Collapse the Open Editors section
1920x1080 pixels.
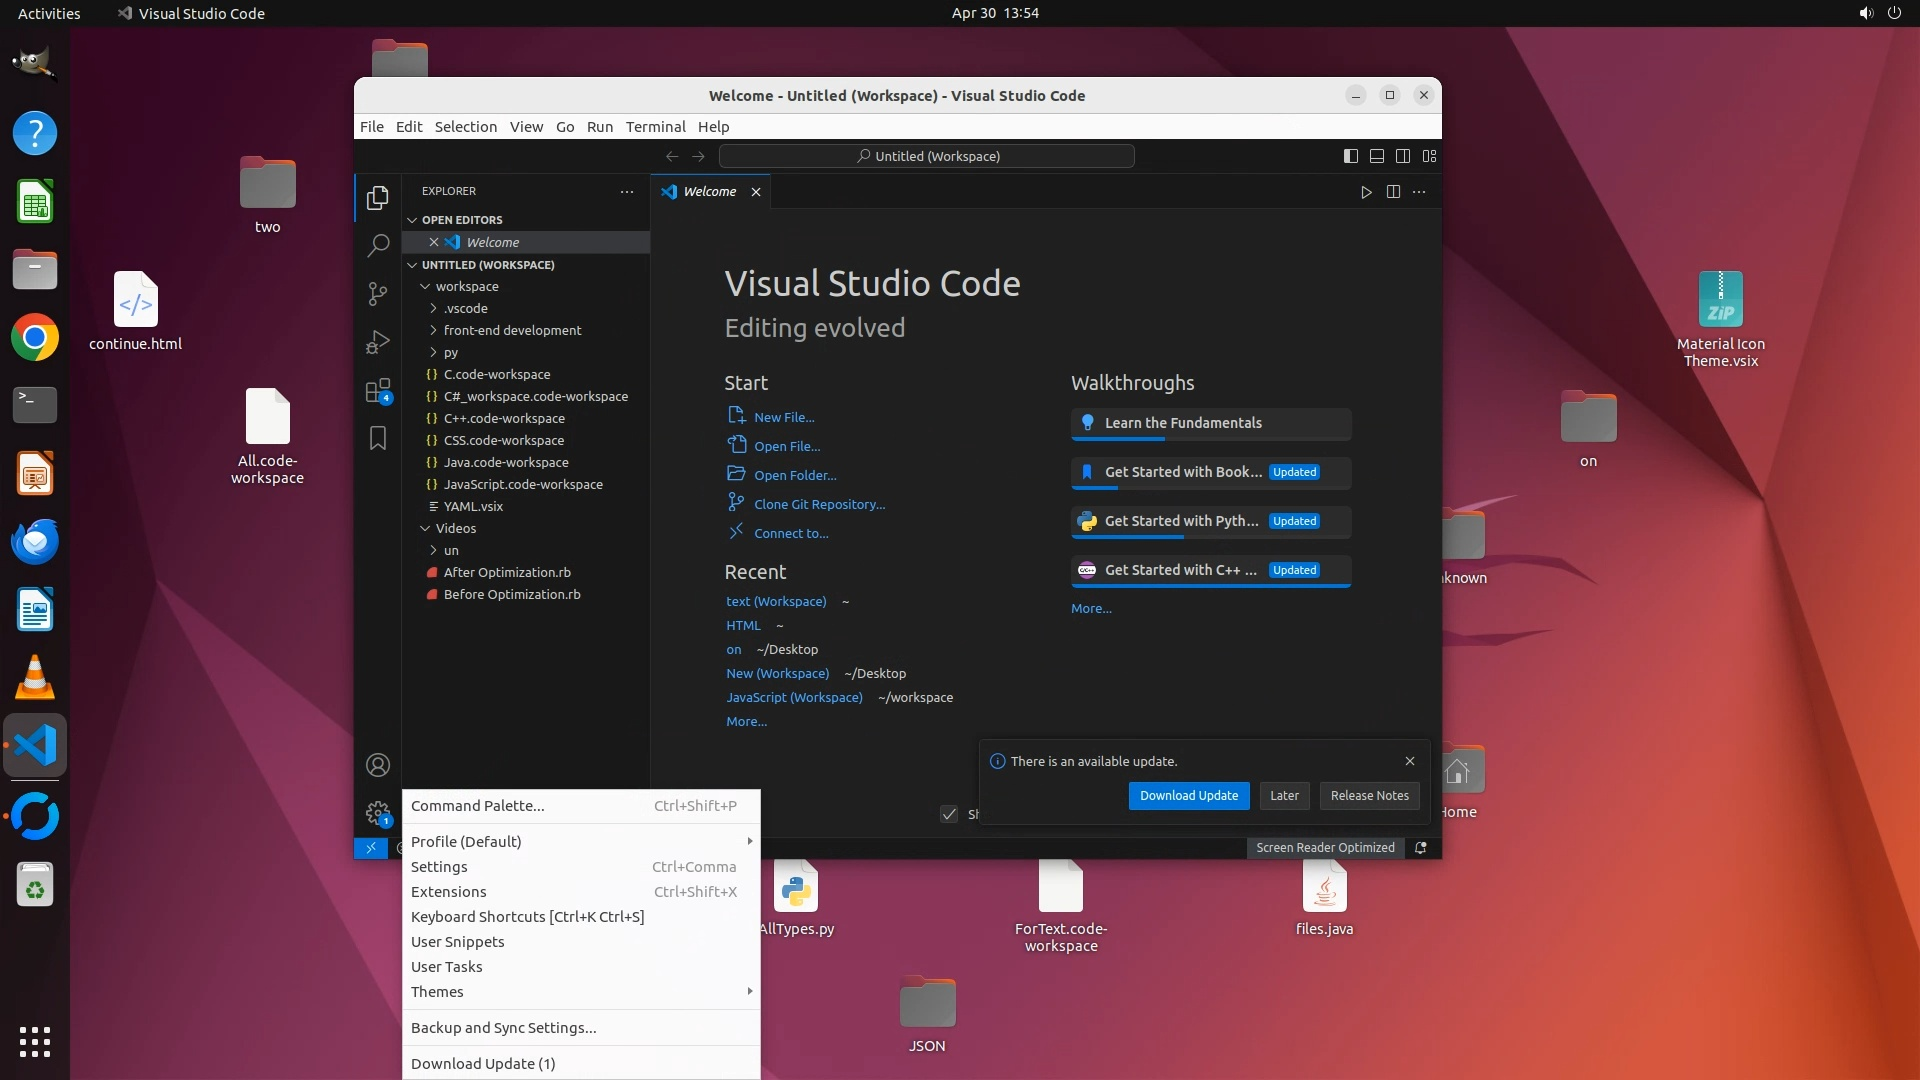tap(461, 220)
